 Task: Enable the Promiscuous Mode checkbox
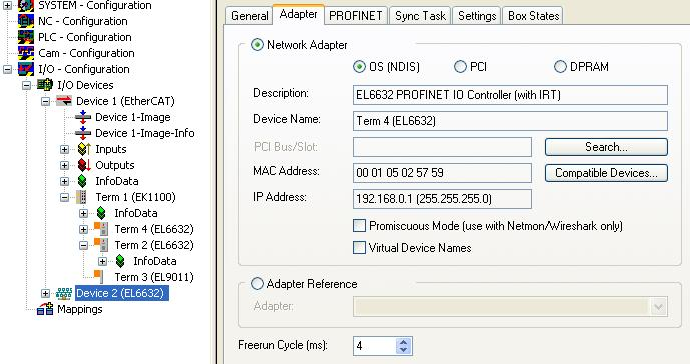click(x=360, y=226)
